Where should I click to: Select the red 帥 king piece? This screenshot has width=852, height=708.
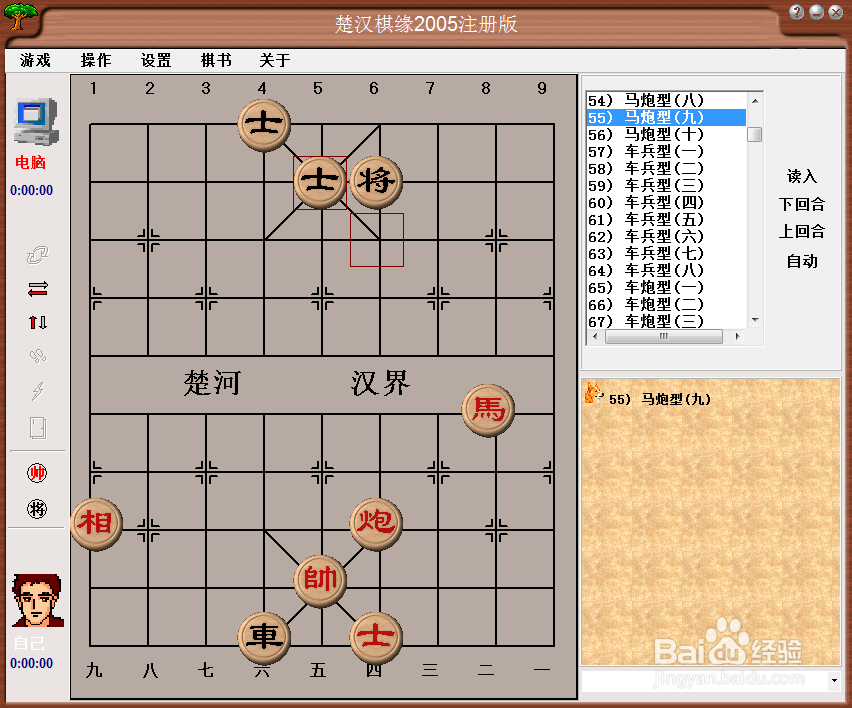320,580
